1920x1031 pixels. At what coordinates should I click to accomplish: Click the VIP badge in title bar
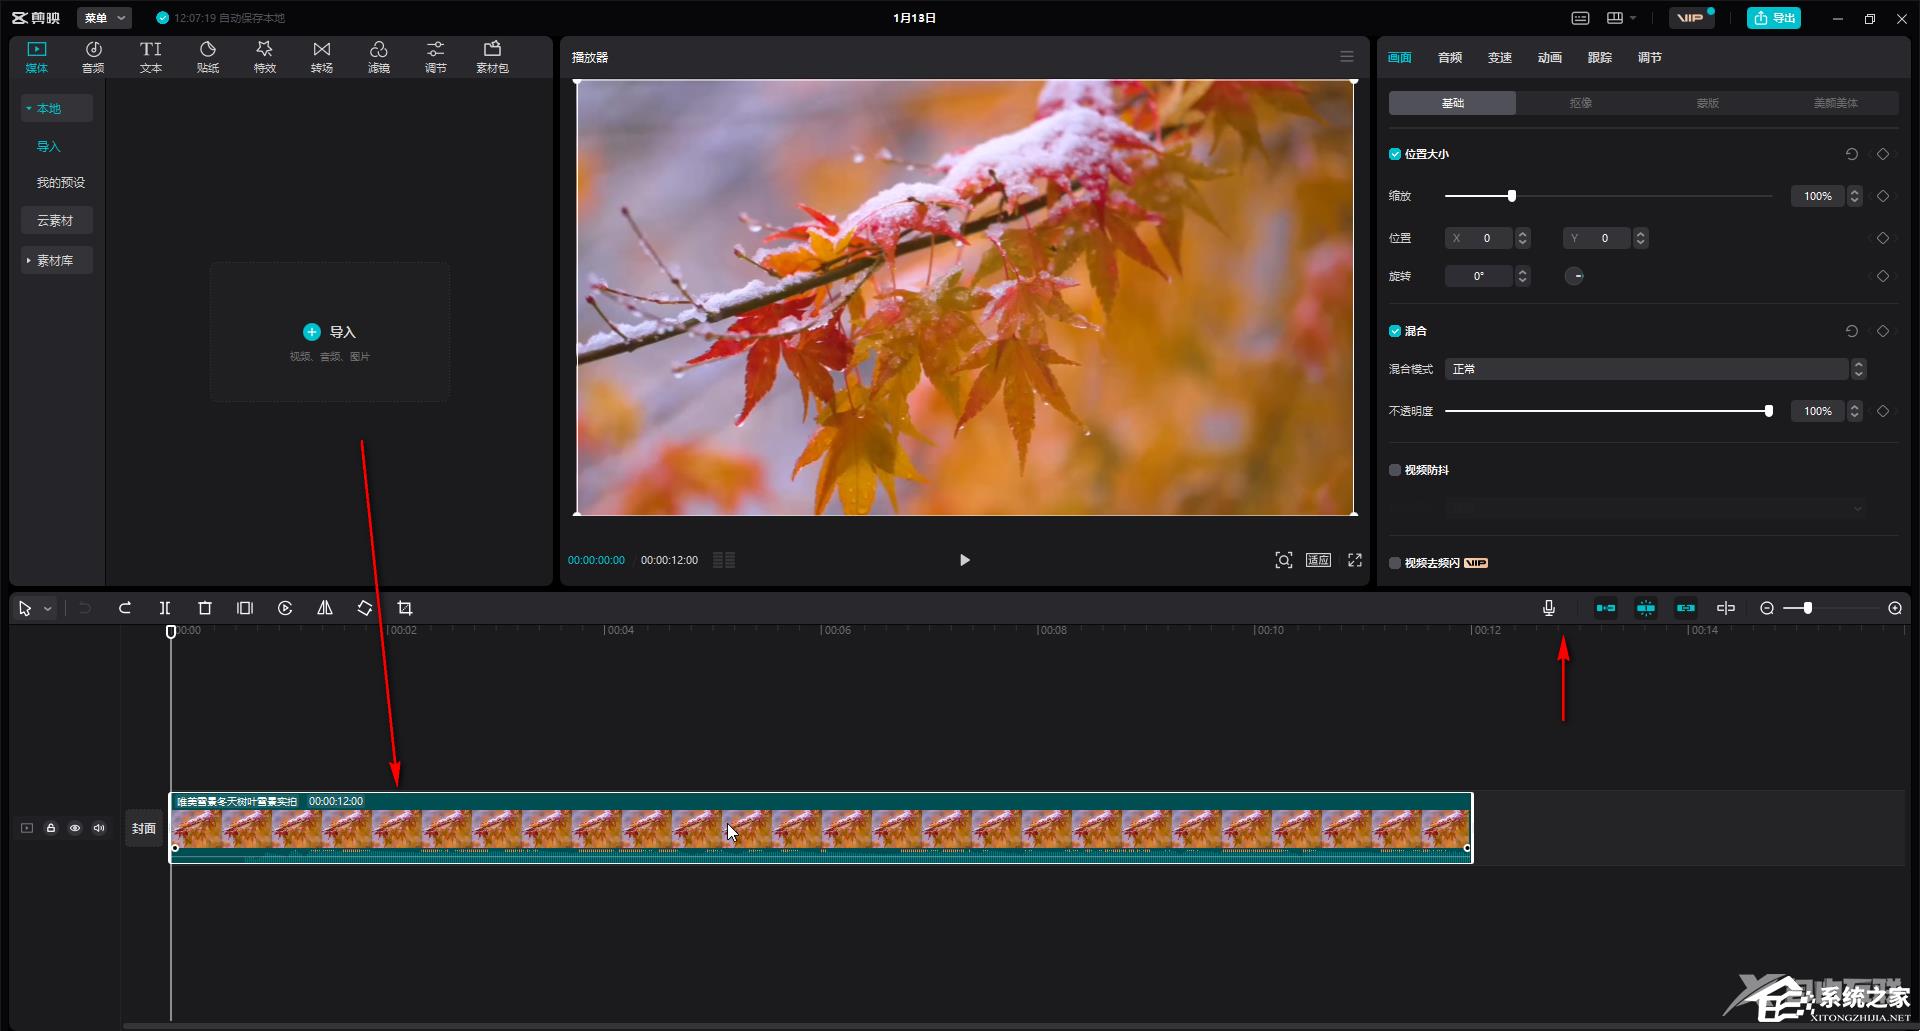(1690, 18)
